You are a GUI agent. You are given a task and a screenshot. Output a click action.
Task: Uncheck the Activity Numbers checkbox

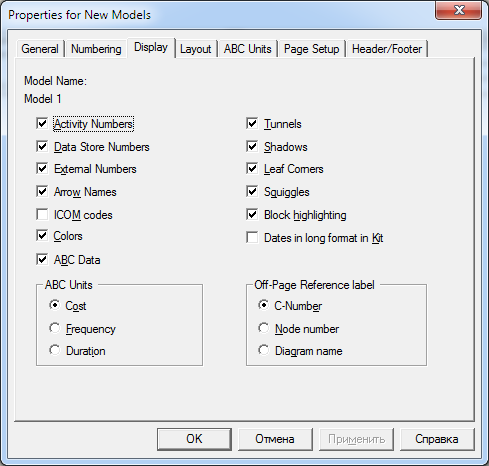point(42,124)
